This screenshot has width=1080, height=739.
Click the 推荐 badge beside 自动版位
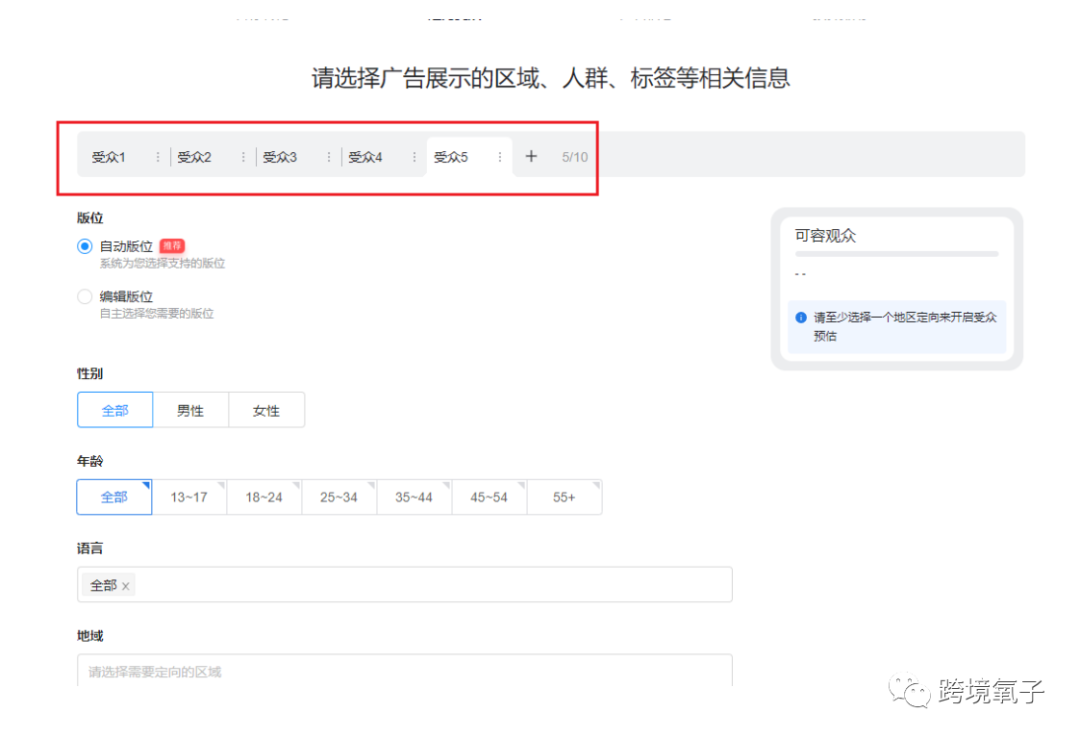(x=171, y=245)
